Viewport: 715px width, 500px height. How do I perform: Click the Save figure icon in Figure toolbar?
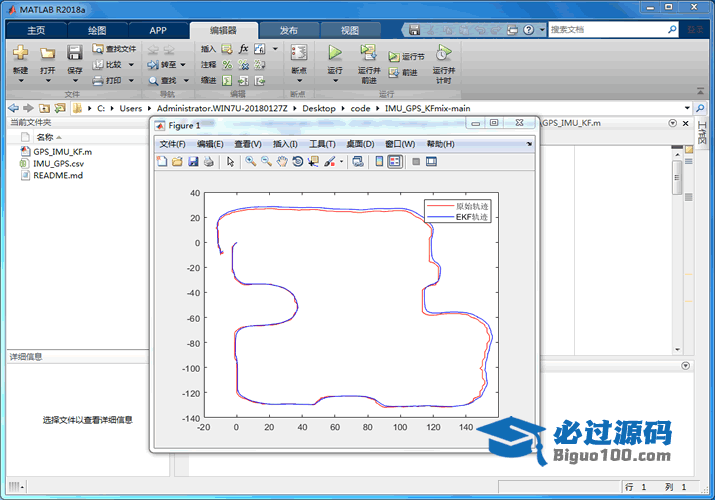193,161
